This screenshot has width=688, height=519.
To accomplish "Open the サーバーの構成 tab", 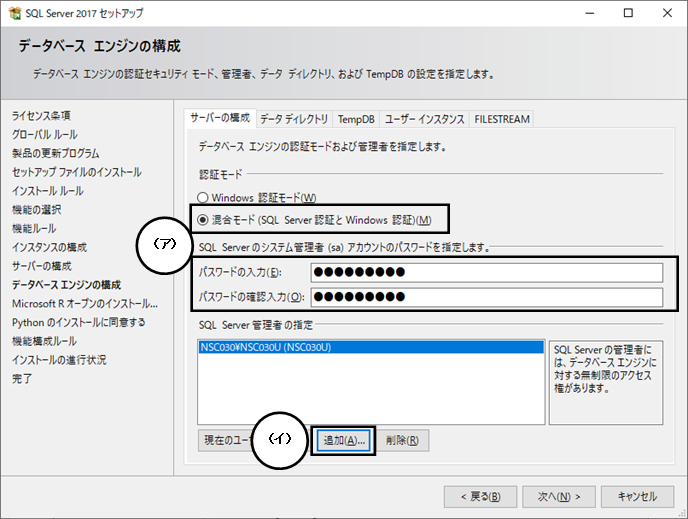I will [x=220, y=118].
